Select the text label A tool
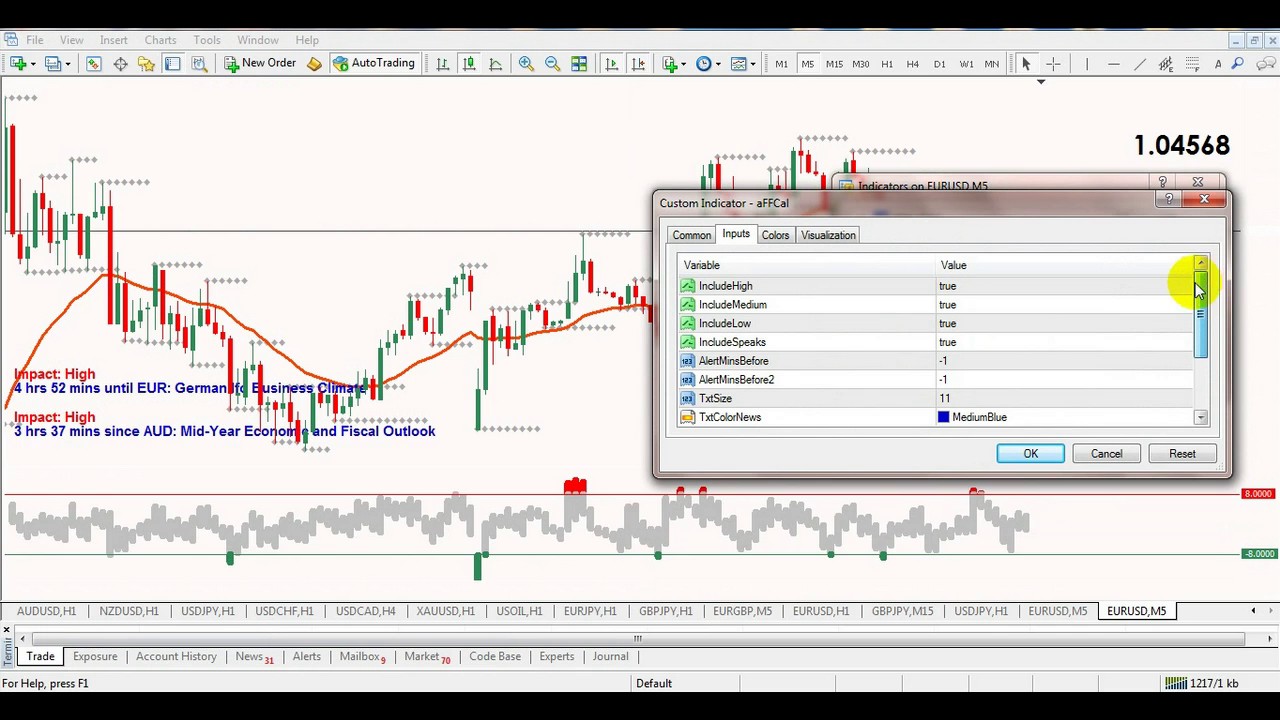 [1217, 64]
